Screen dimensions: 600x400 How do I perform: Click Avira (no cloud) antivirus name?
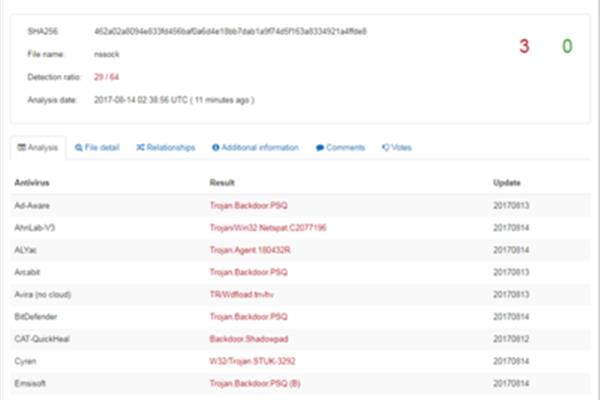coord(43,294)
